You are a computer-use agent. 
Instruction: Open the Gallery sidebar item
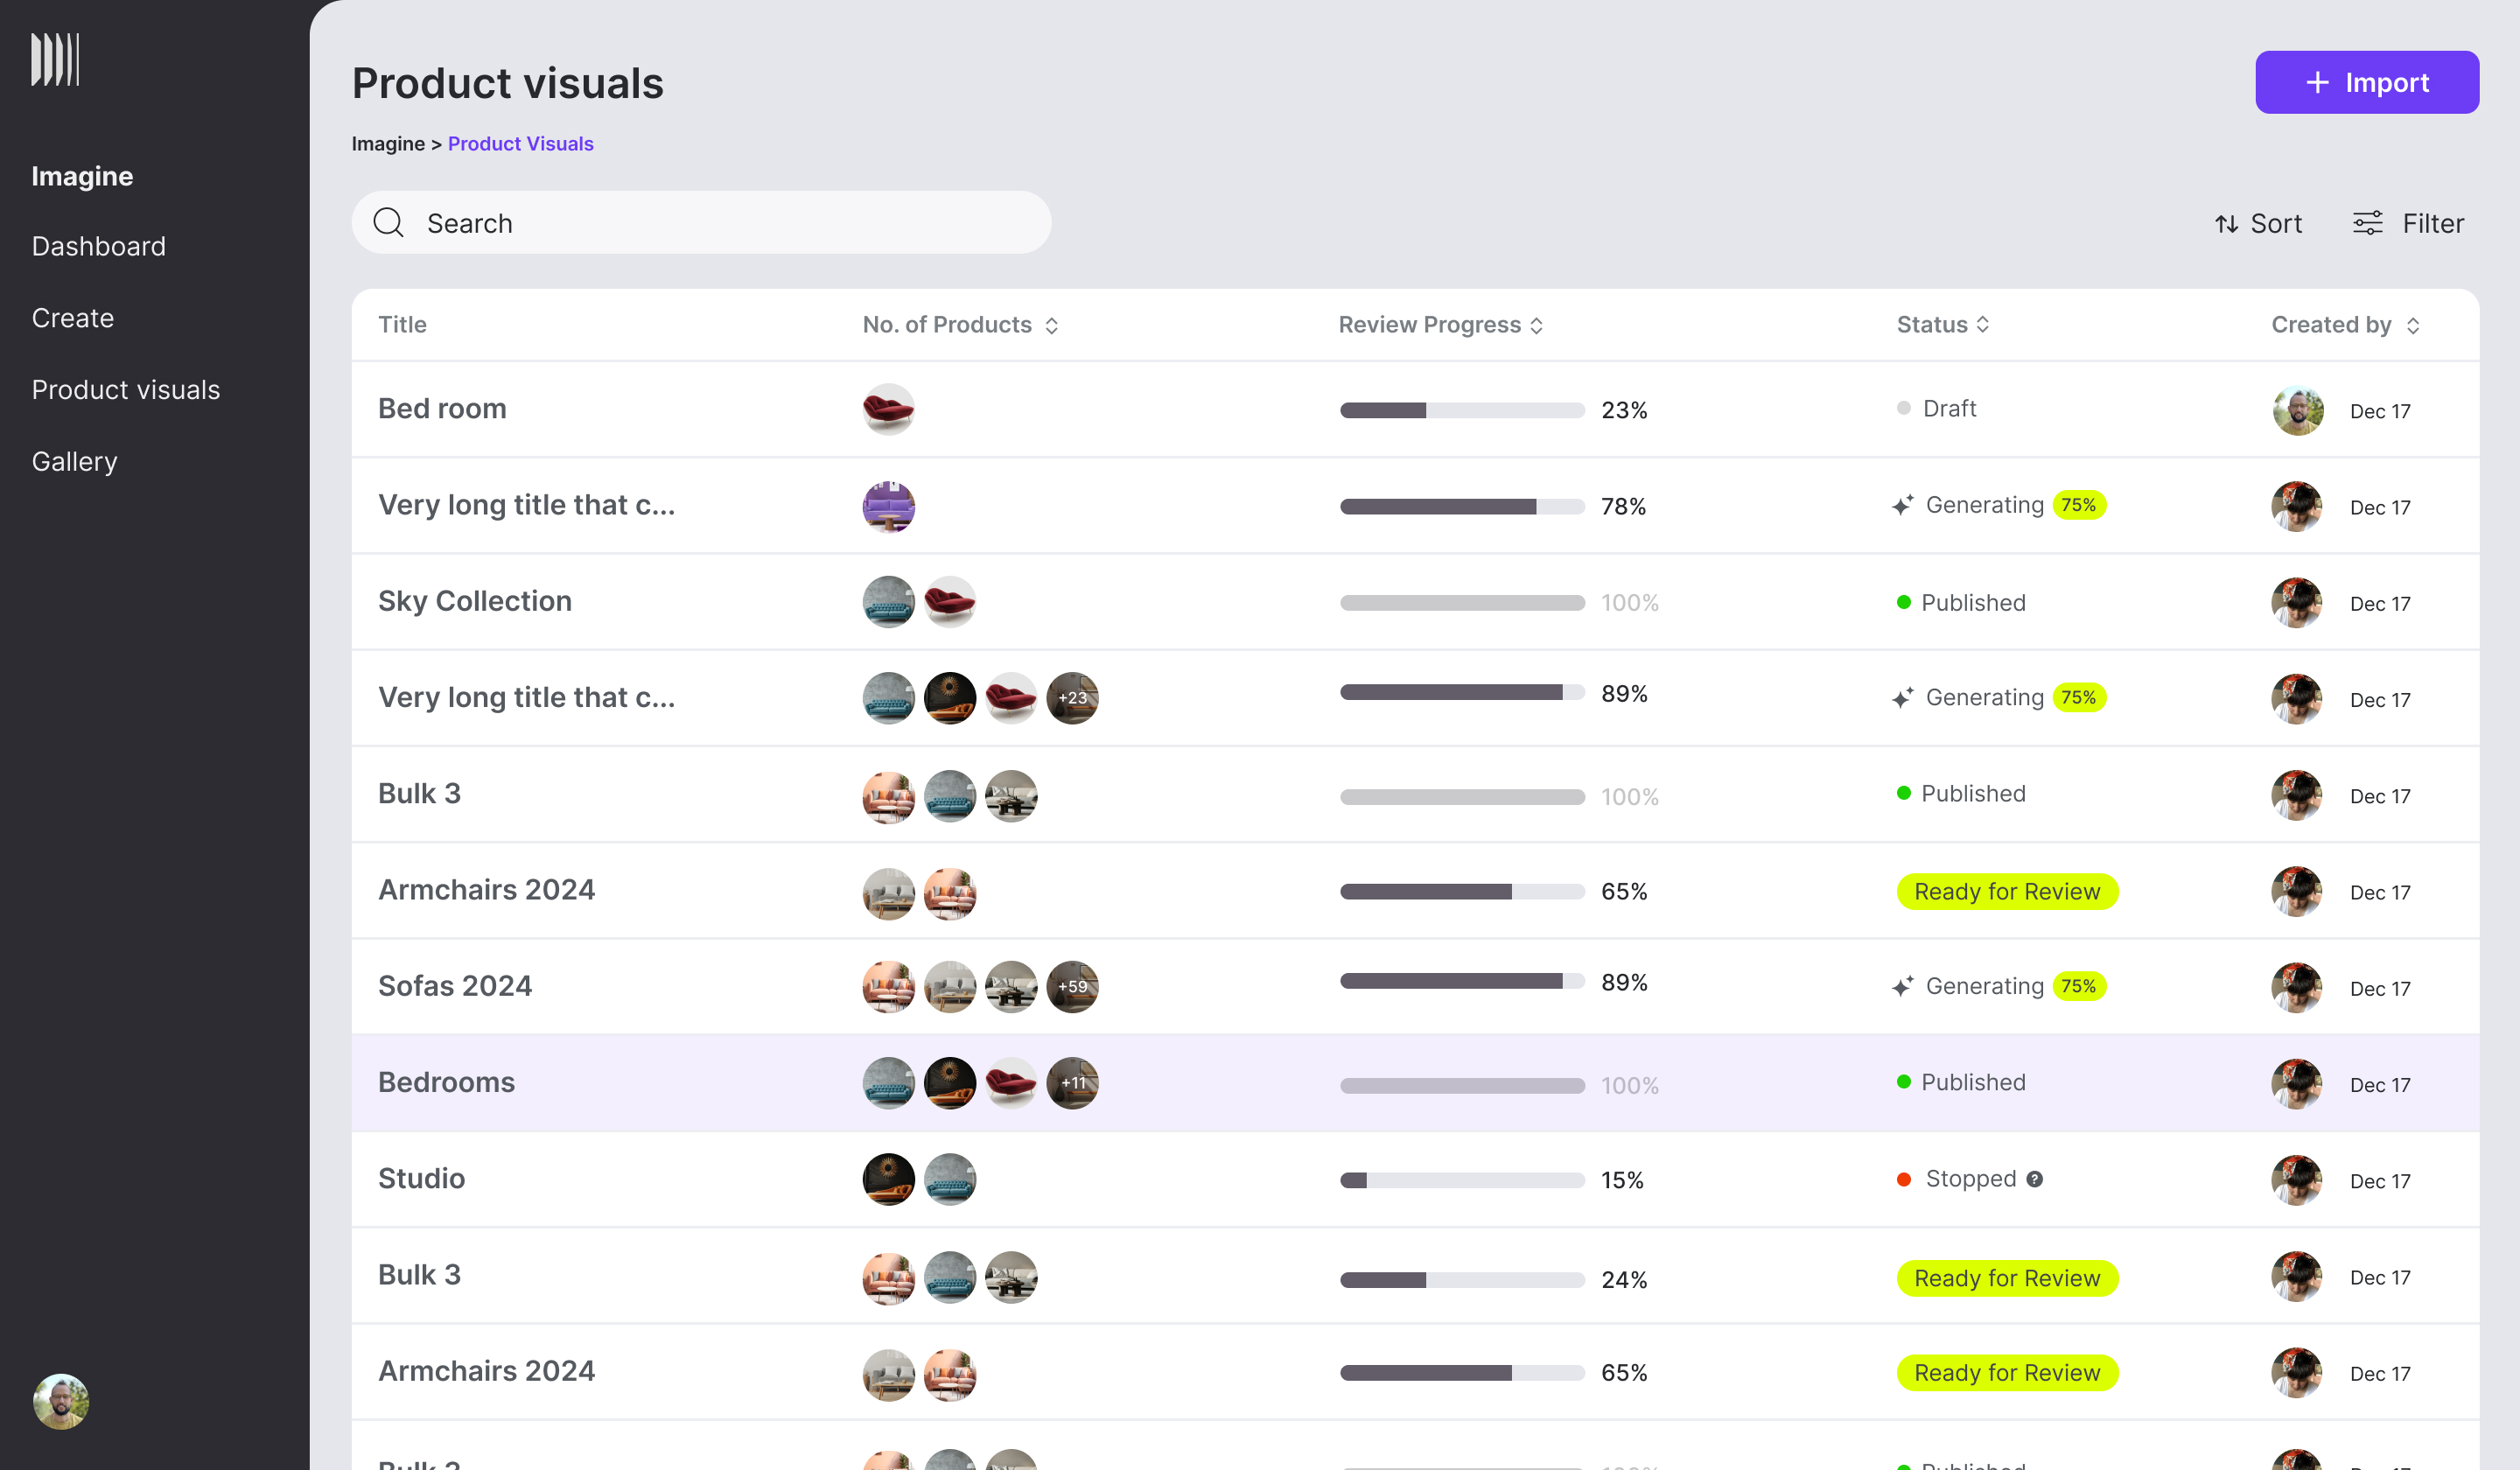[75, 461]
